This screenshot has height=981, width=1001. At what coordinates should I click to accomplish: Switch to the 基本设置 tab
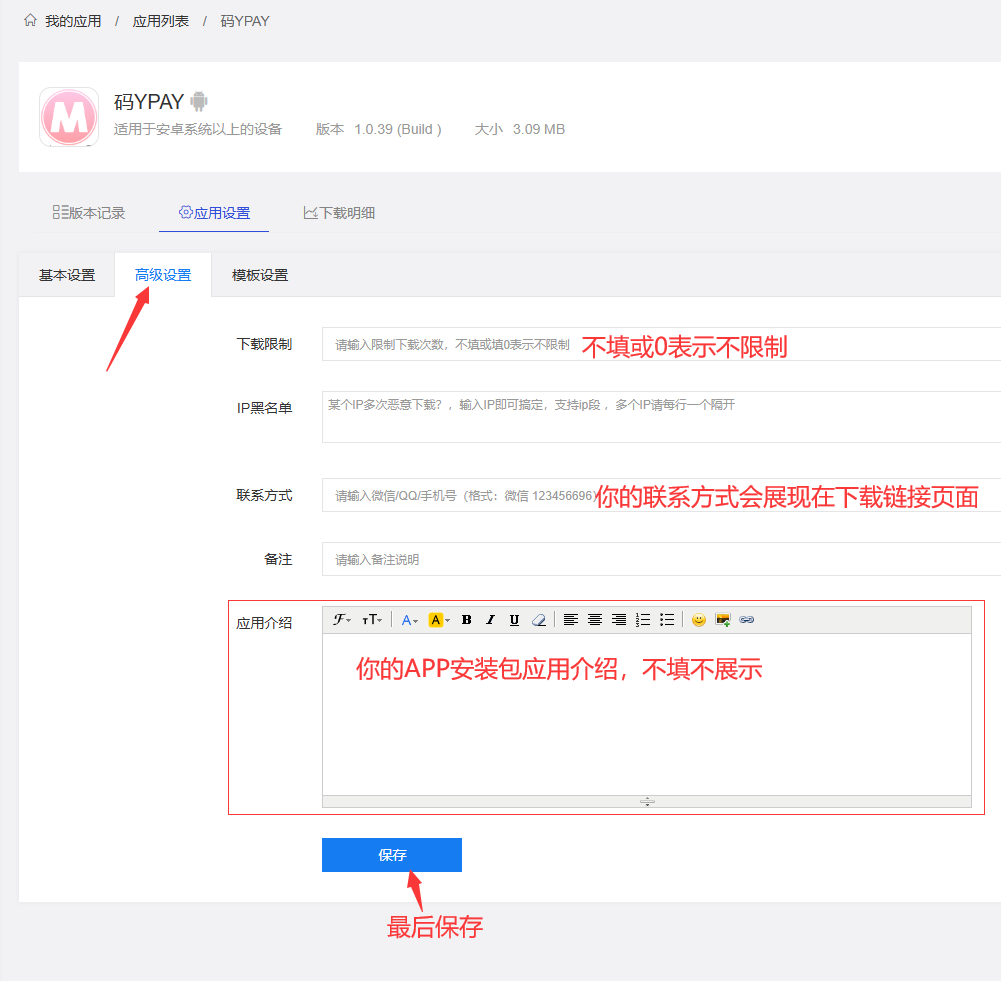[67, 275]
